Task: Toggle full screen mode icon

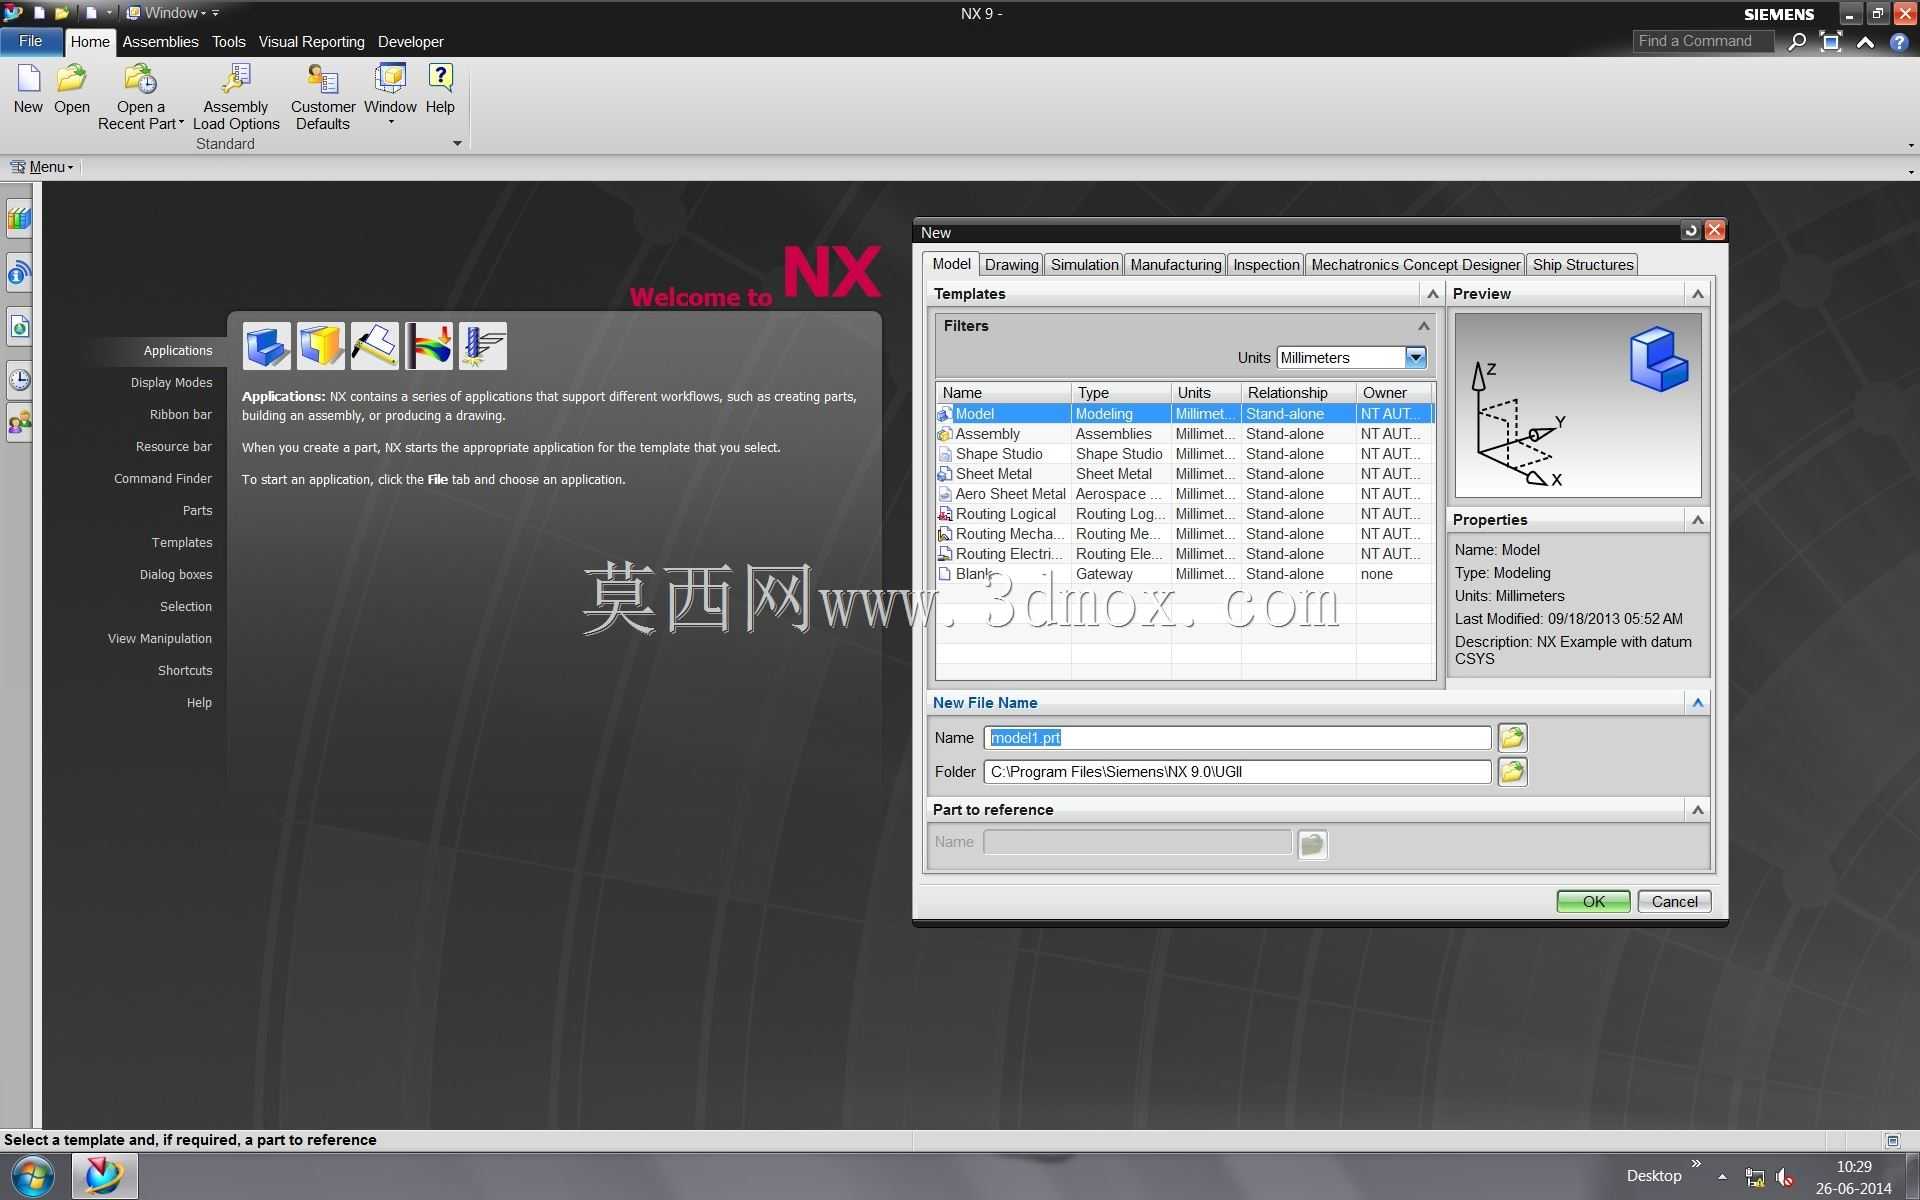Action: [x=1831, y=41]
